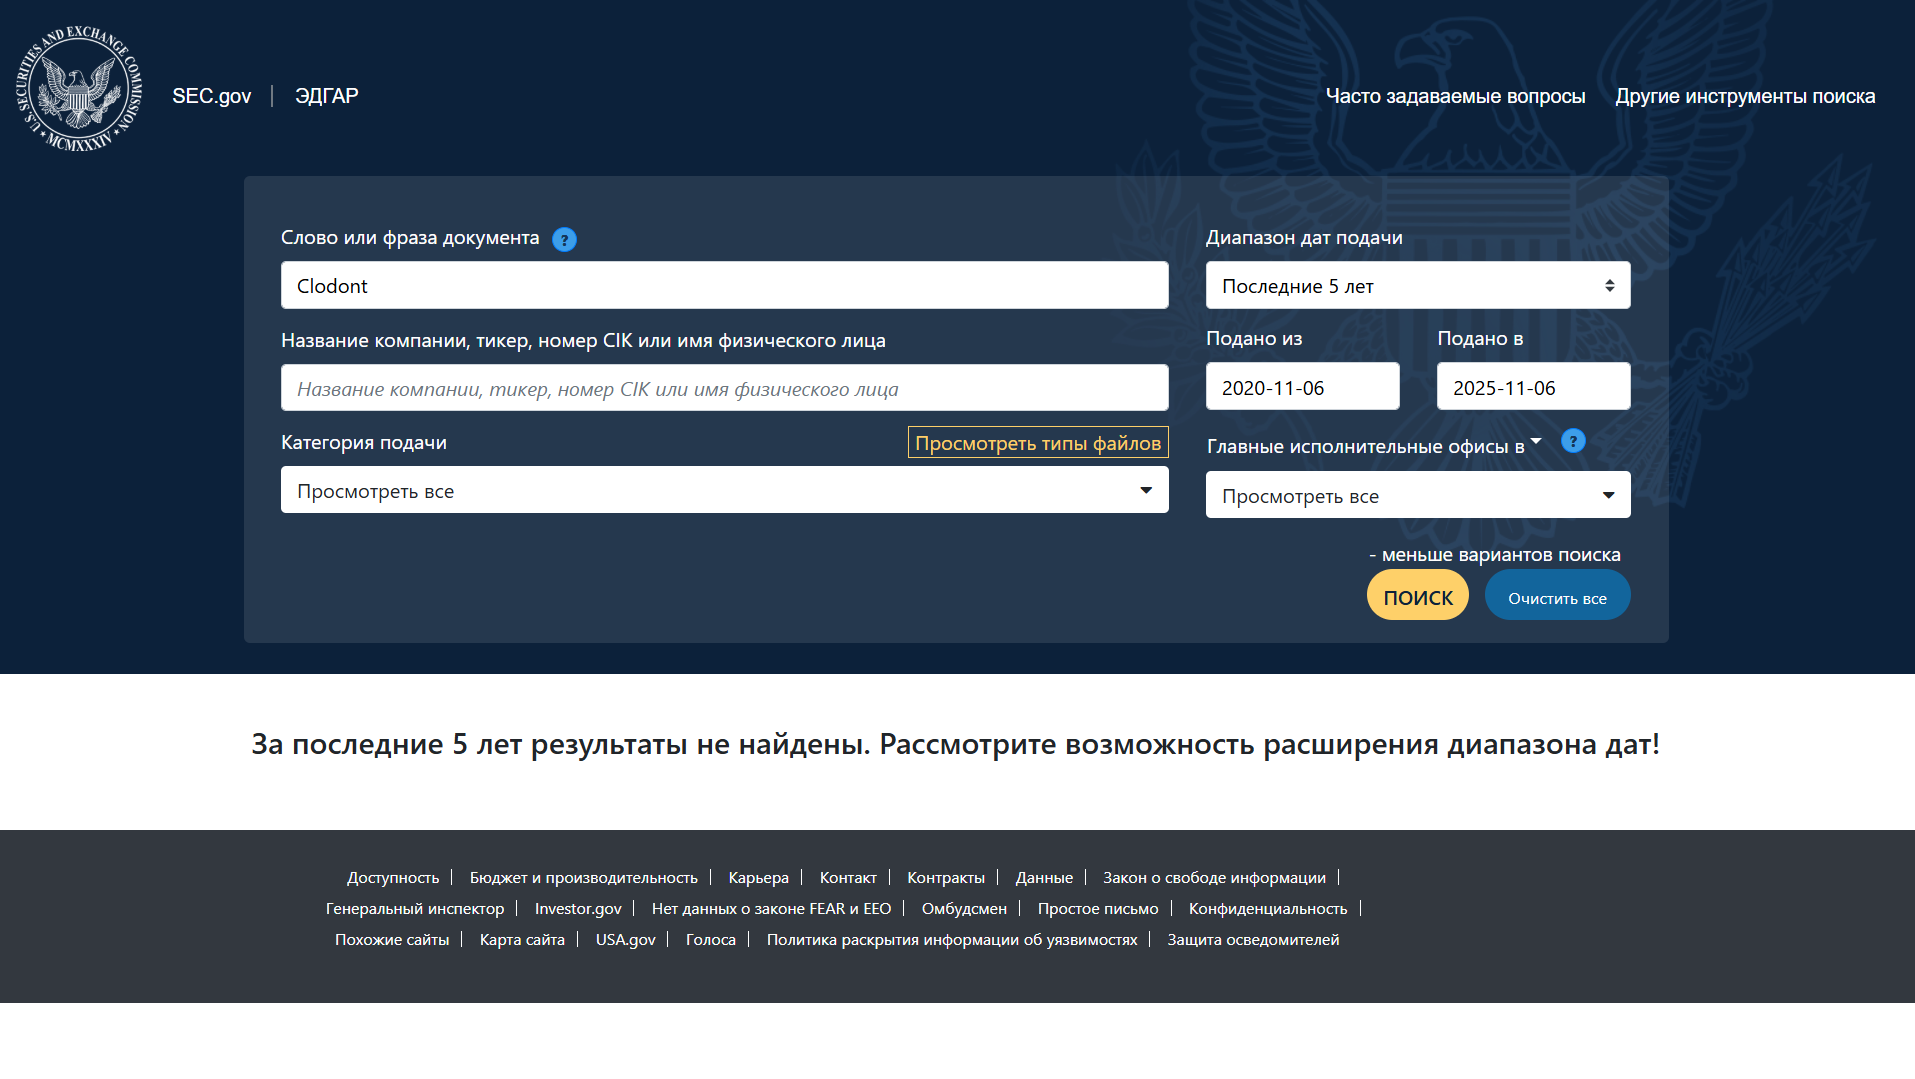
Task: Open help for principal executive offices filter
Action: coord(1573,441)
